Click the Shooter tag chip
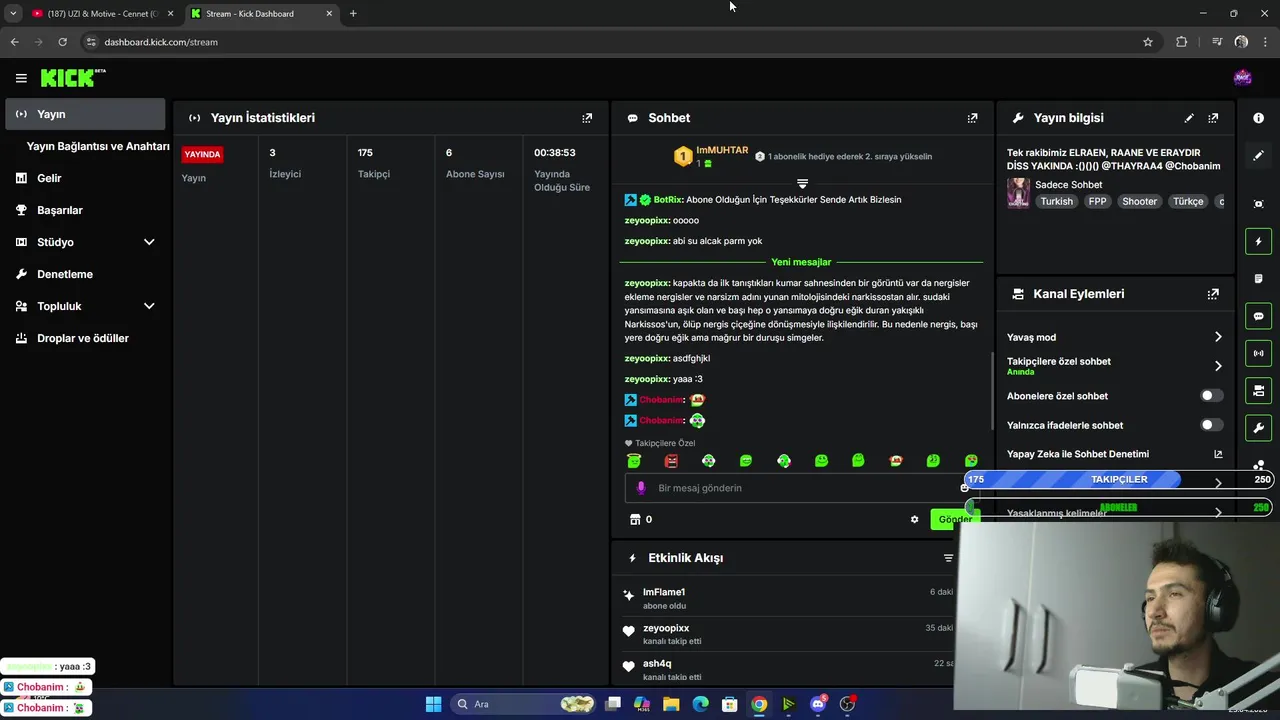1280x720 pixels. click(1139, 201)
